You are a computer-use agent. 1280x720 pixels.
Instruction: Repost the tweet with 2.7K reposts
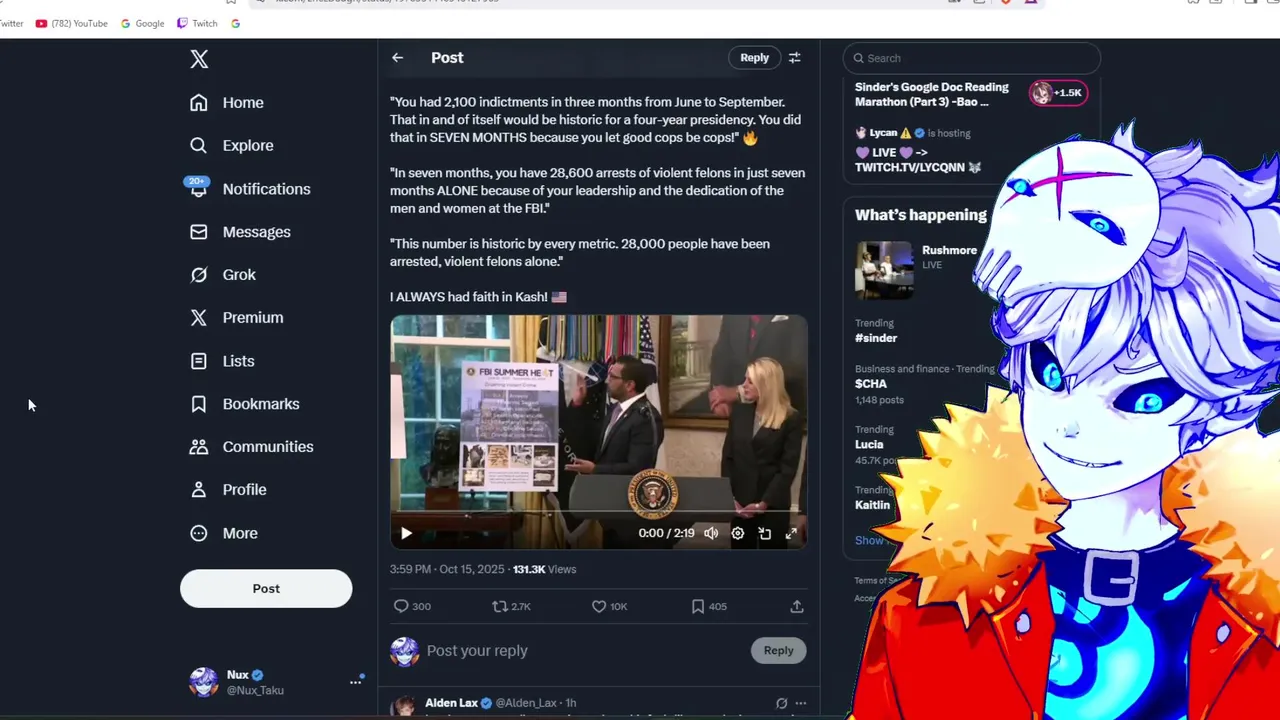511,607
